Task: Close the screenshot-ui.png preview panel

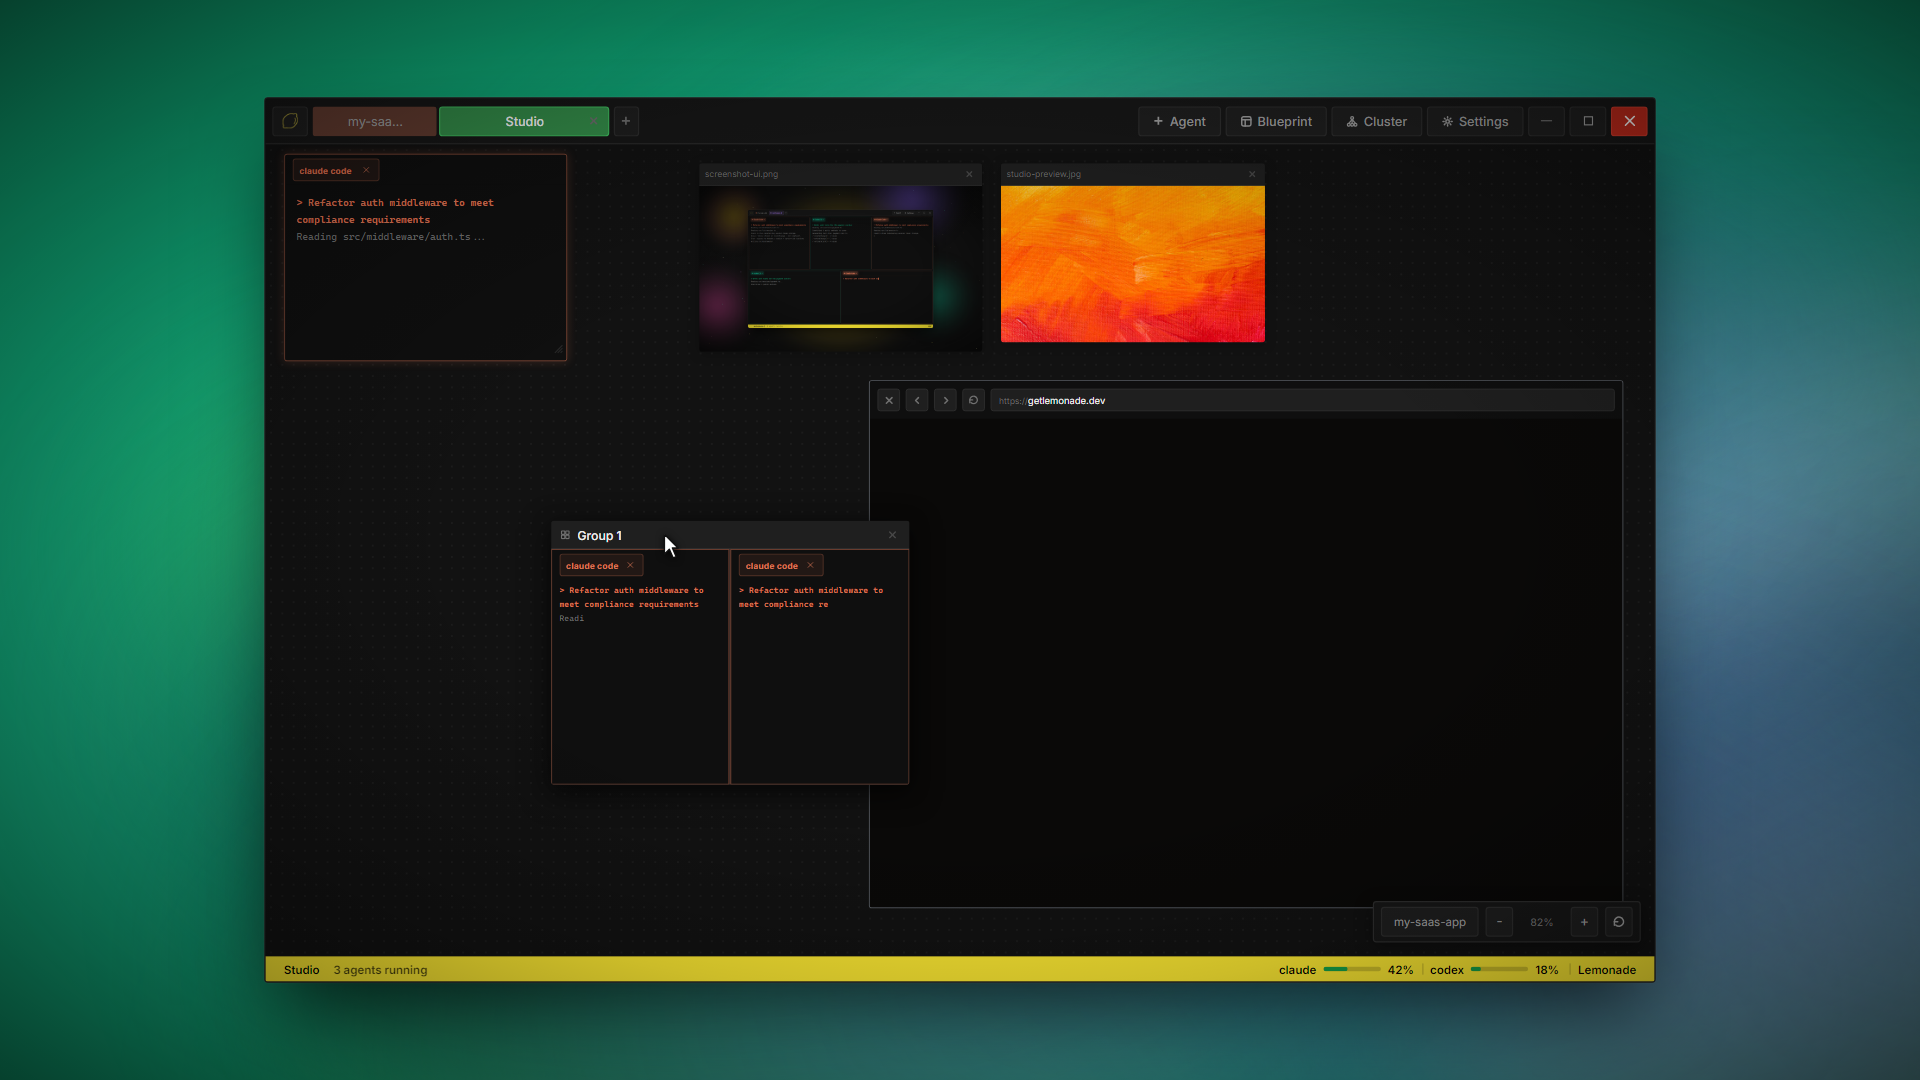Action: tap(969, 174)
